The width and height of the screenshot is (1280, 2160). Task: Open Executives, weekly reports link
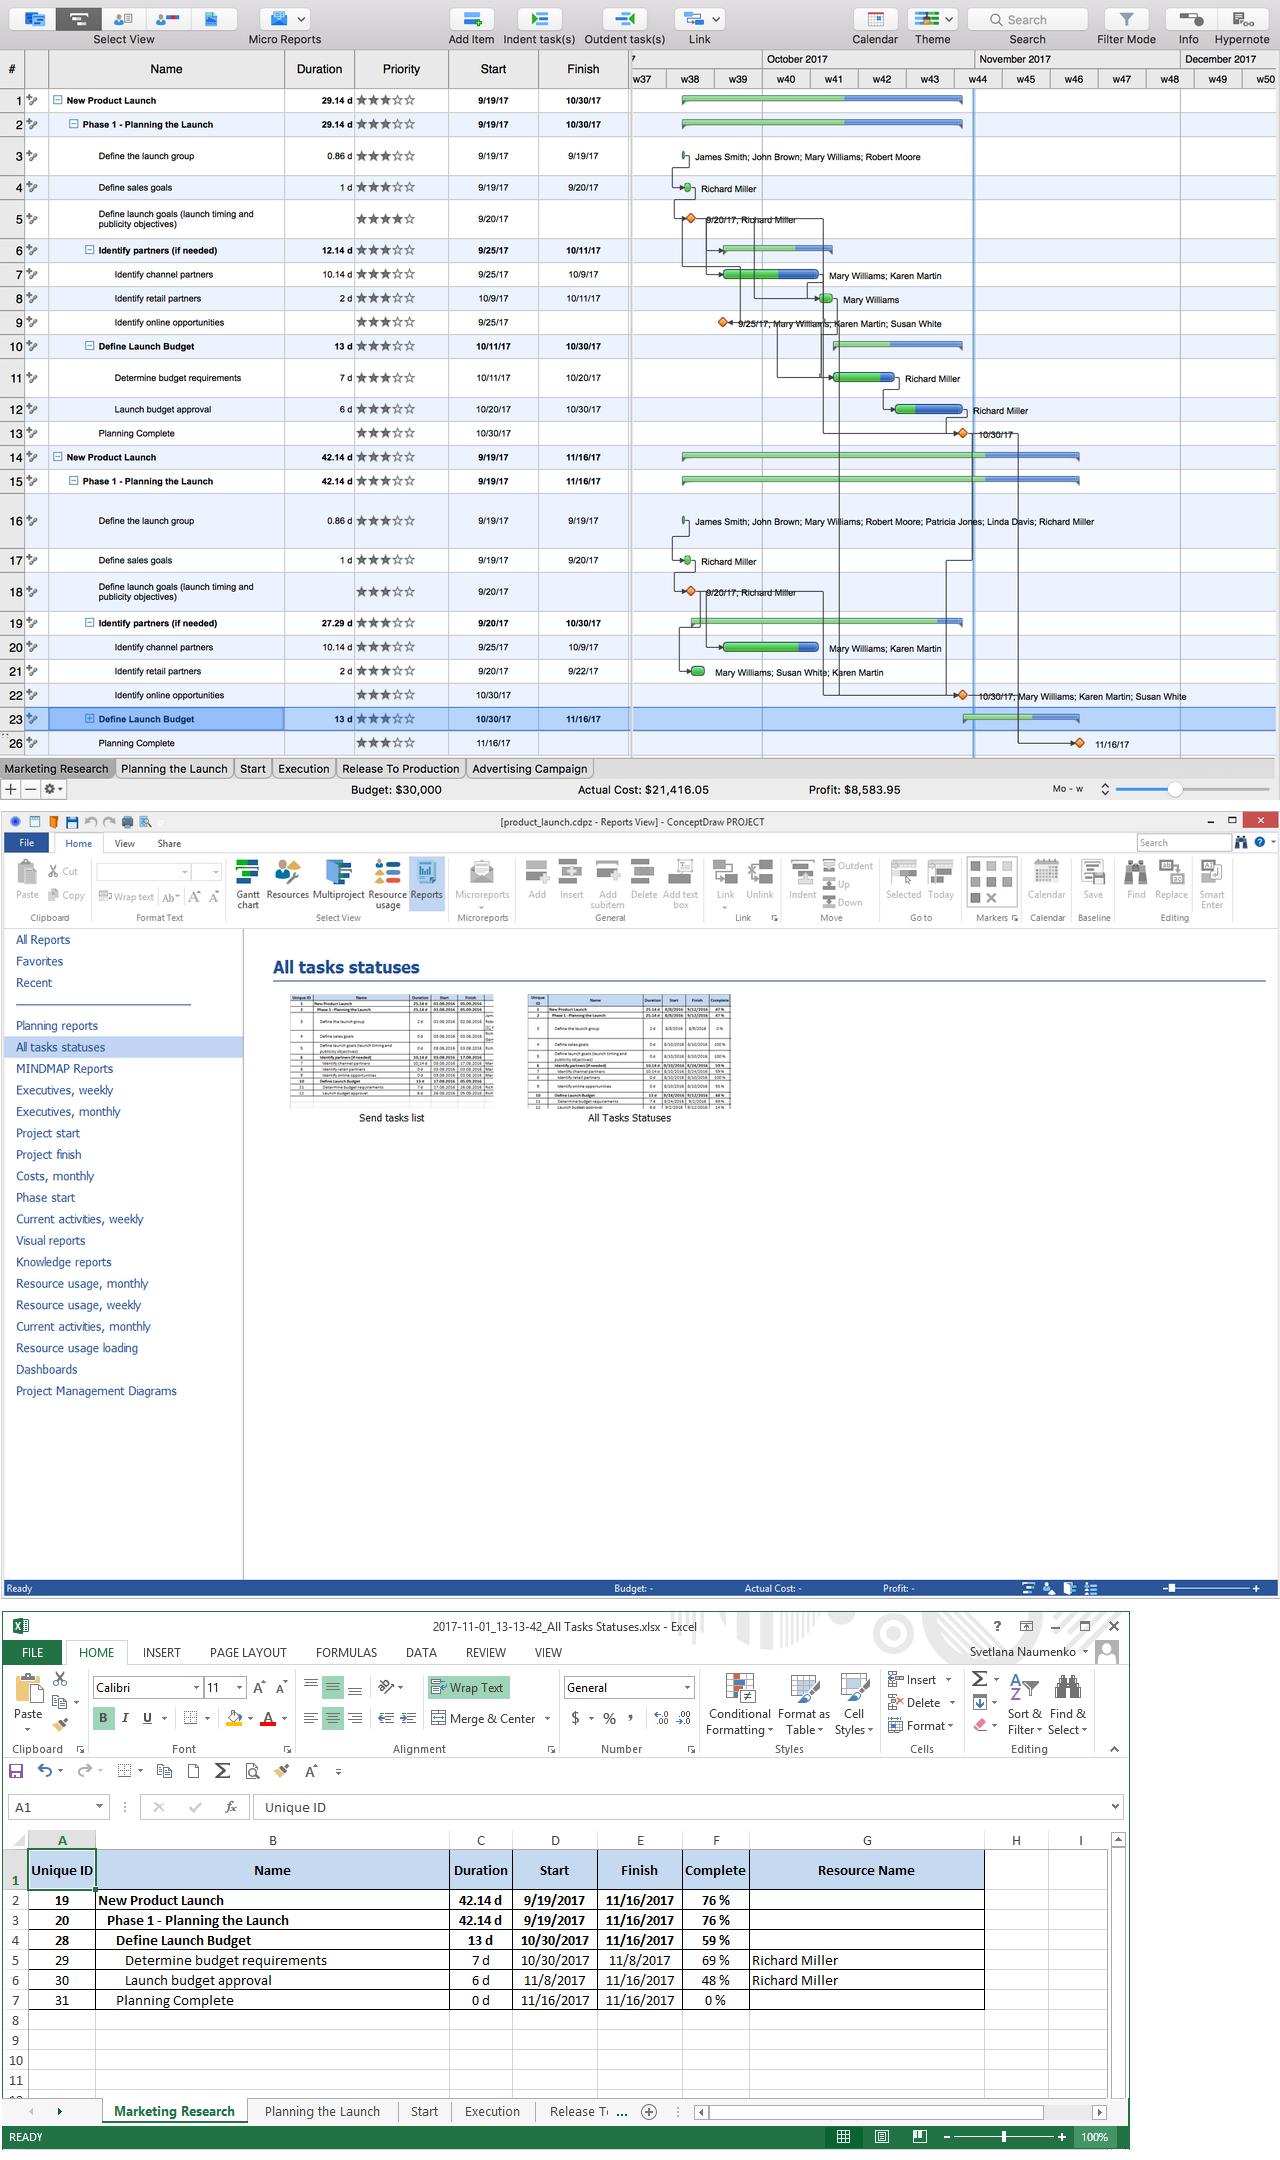click(64, 1090)
